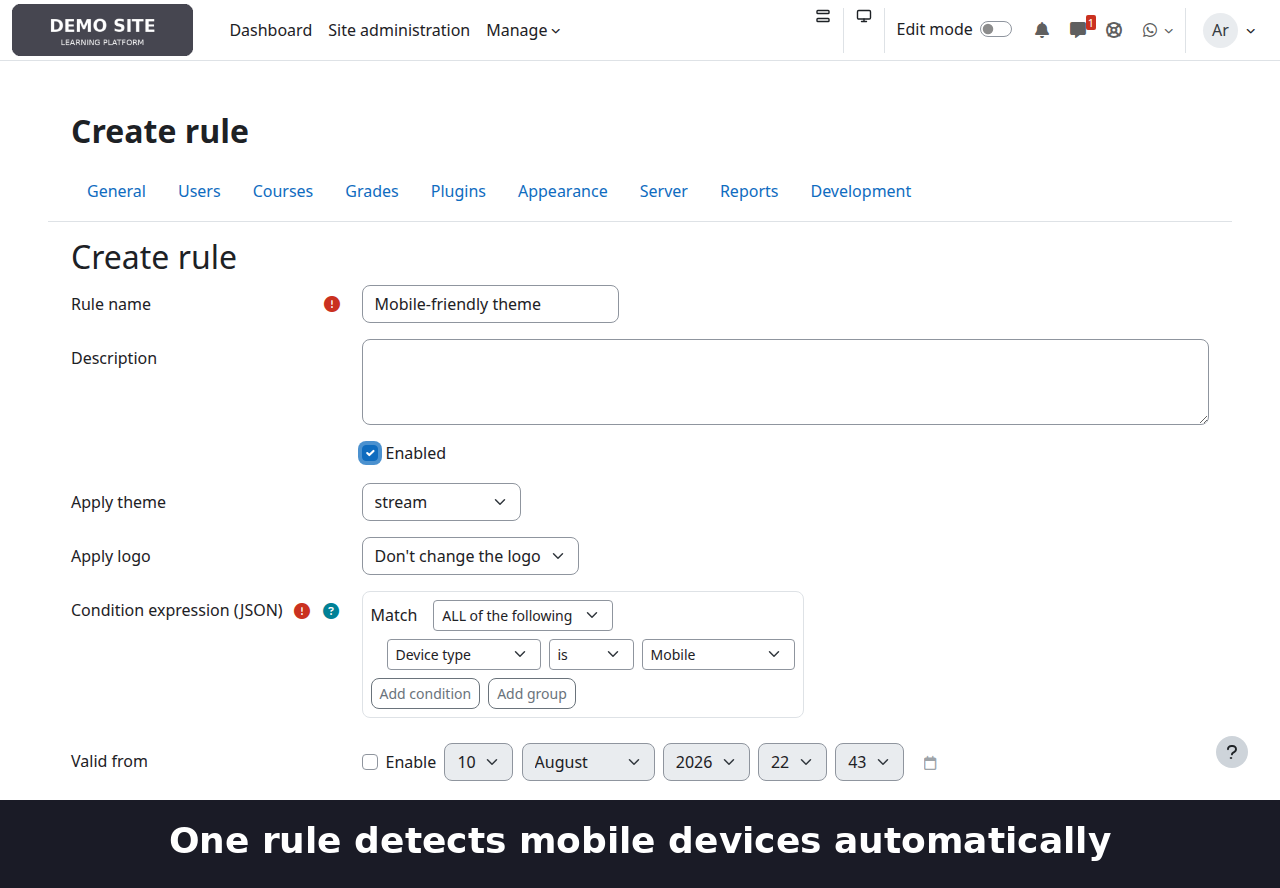
Task: Open the Apply logo dropdown
Action: pos(470,556)
